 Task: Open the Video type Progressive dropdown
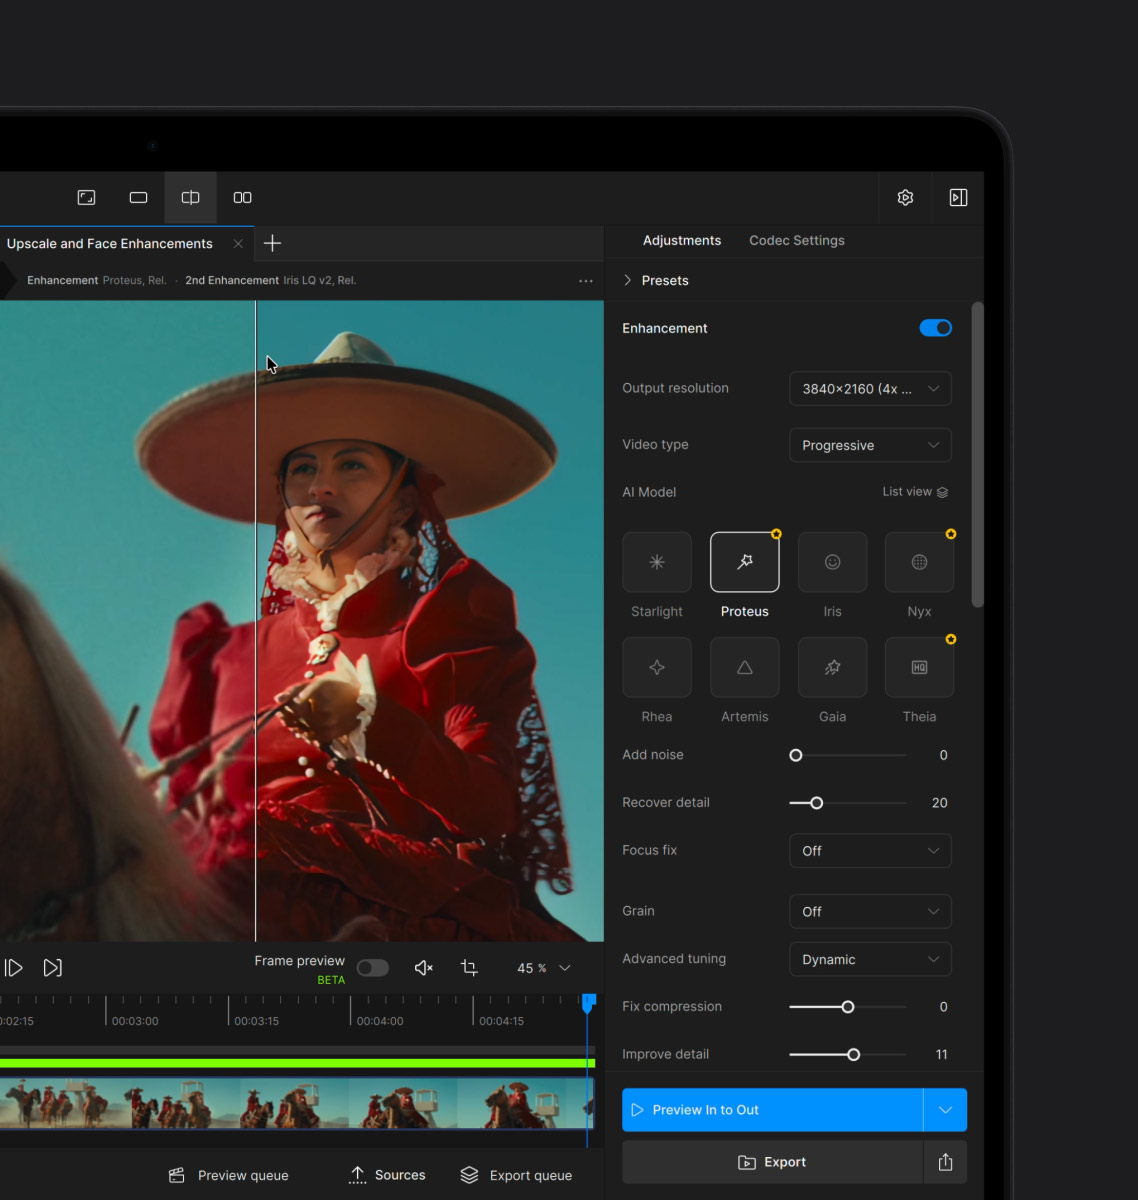tap(870, 445)
